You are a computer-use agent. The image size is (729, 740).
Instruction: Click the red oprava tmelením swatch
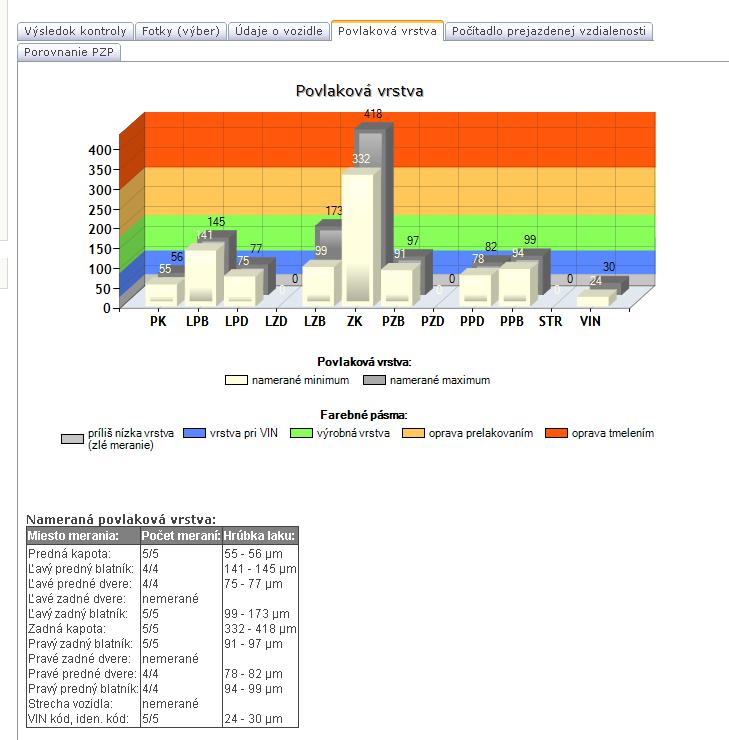(x=556, y=433)
